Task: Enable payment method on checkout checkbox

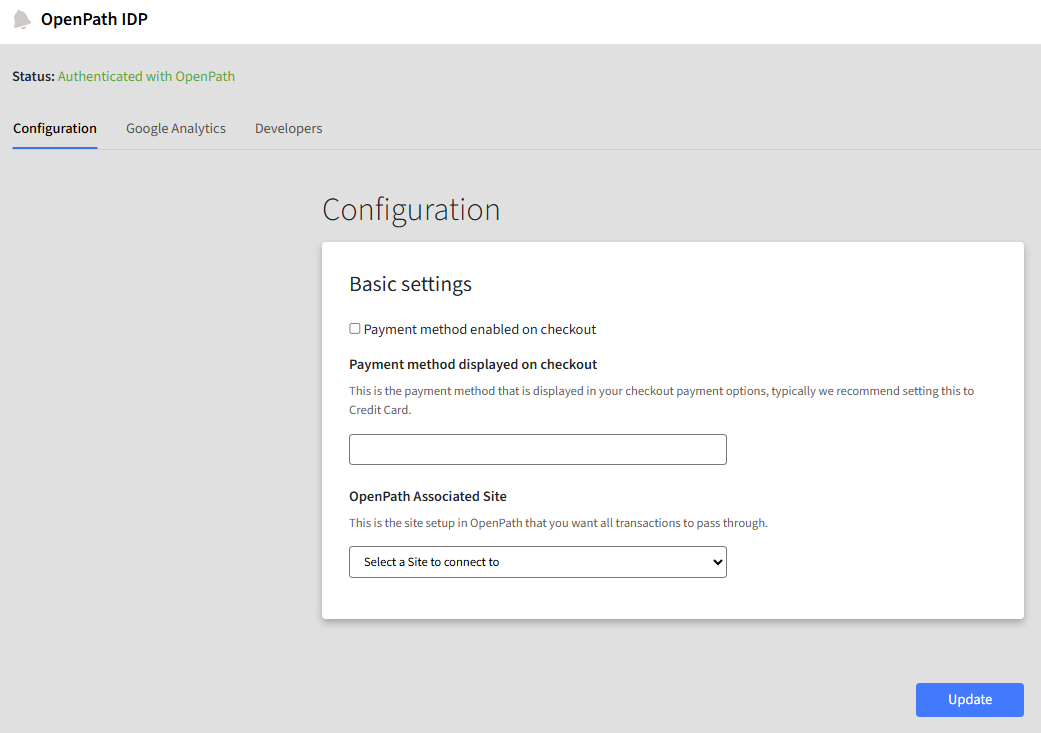Action: pyautogui.click(x=355, y=329)
